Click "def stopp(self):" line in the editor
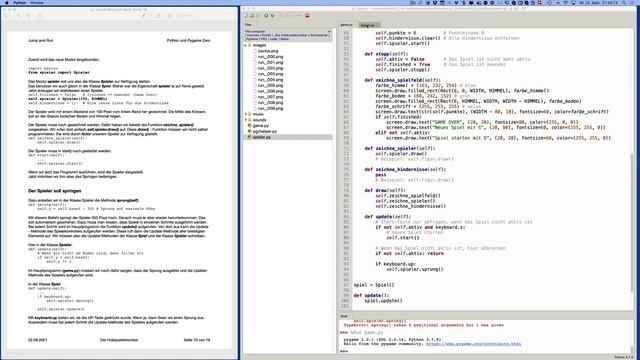Image resolution: width=640 pixels, height=360 pixels. coord(386,54)
